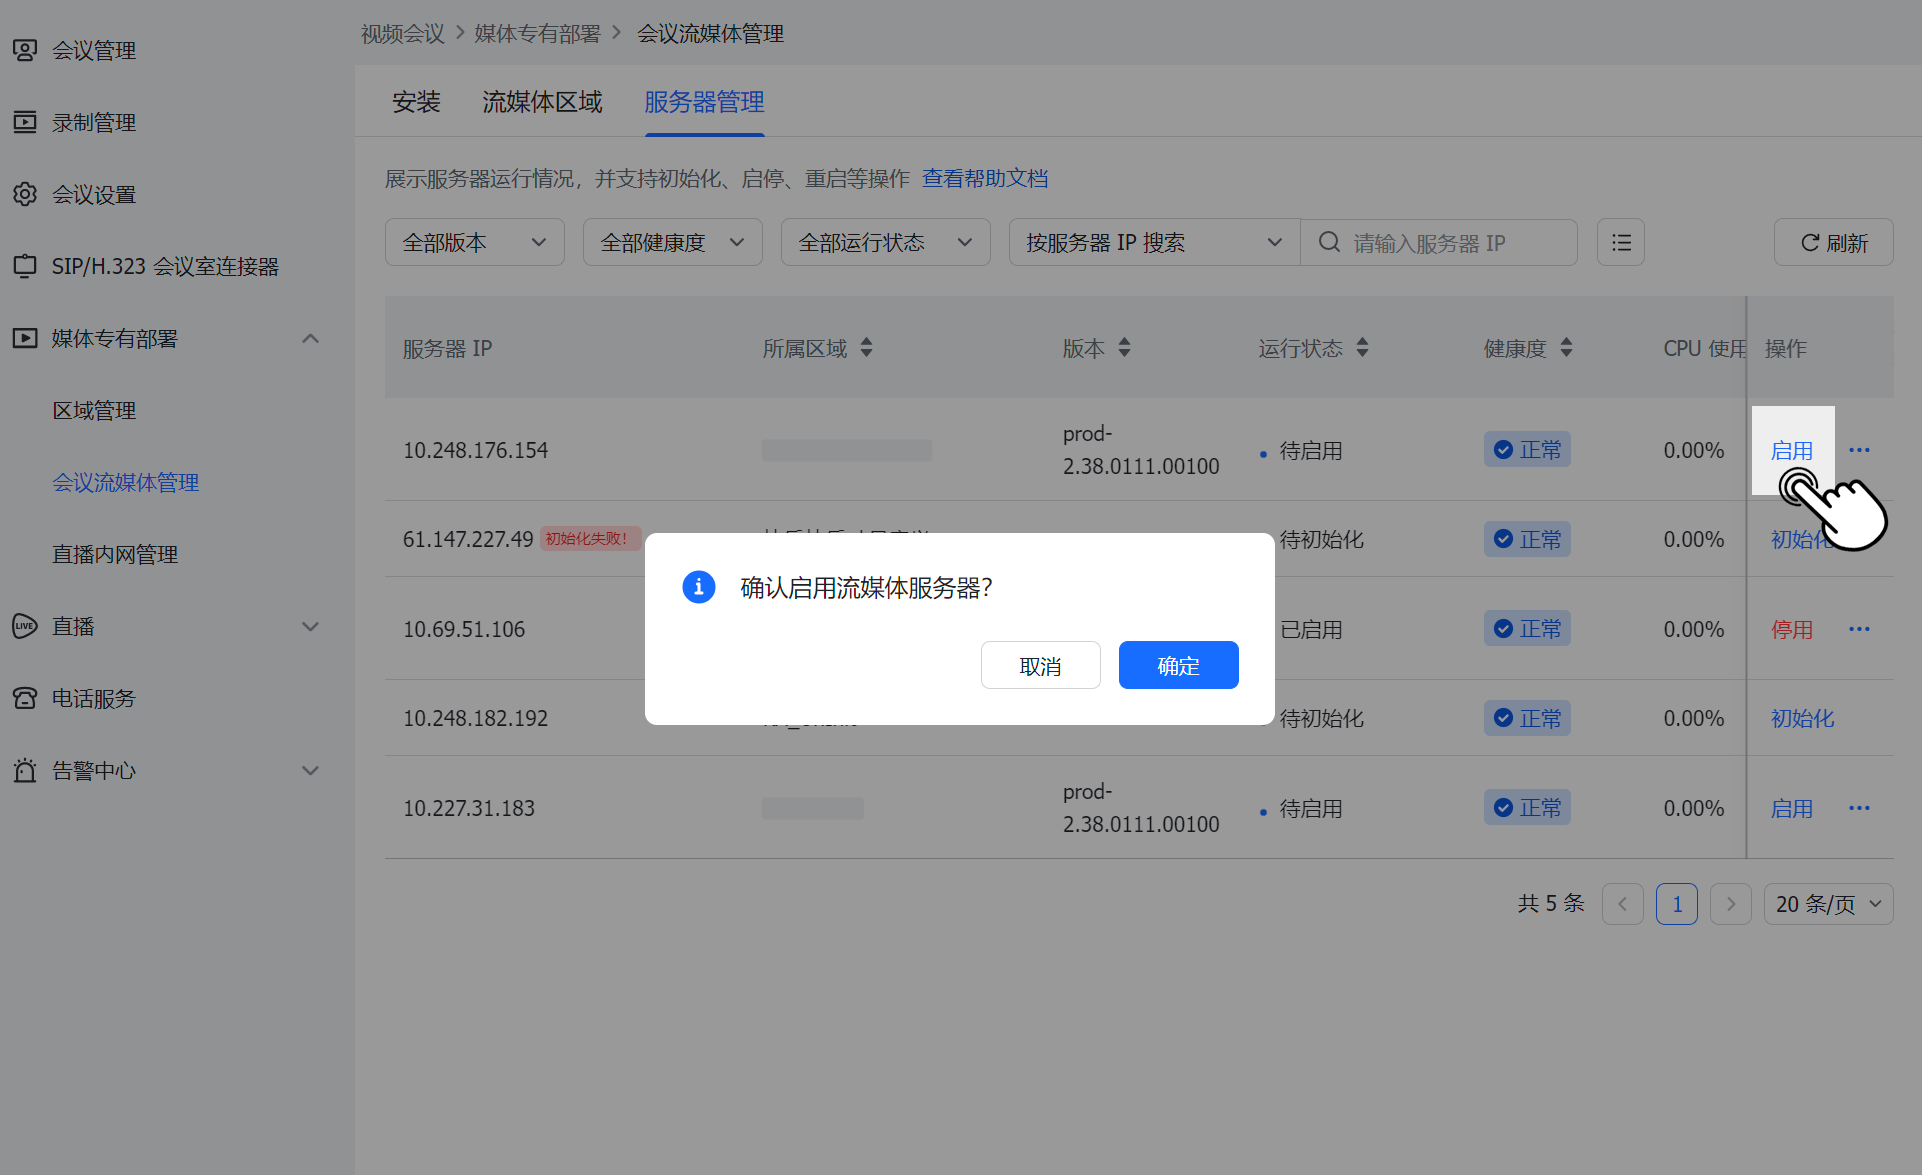Screen dimensions: 1922x1175
Task: Switch to the 安装 tab
Action: 416,102
